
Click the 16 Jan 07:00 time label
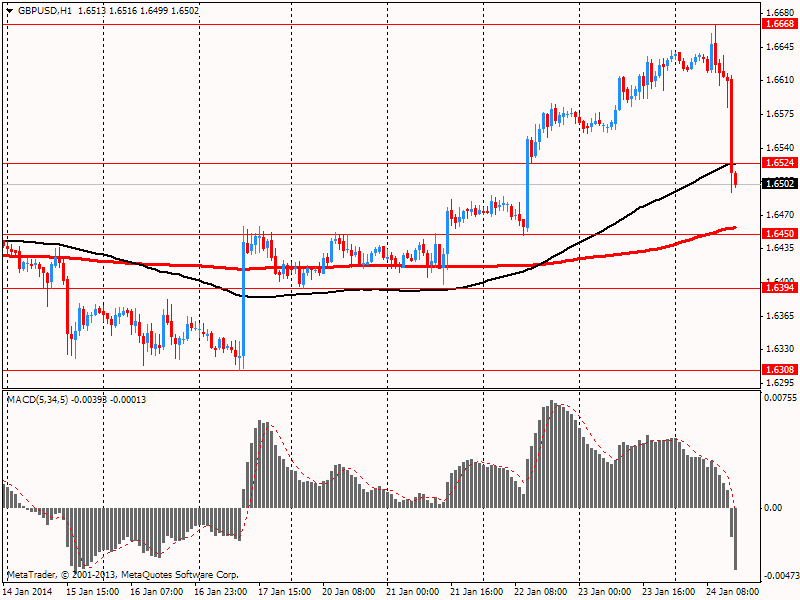coord(157,592)
